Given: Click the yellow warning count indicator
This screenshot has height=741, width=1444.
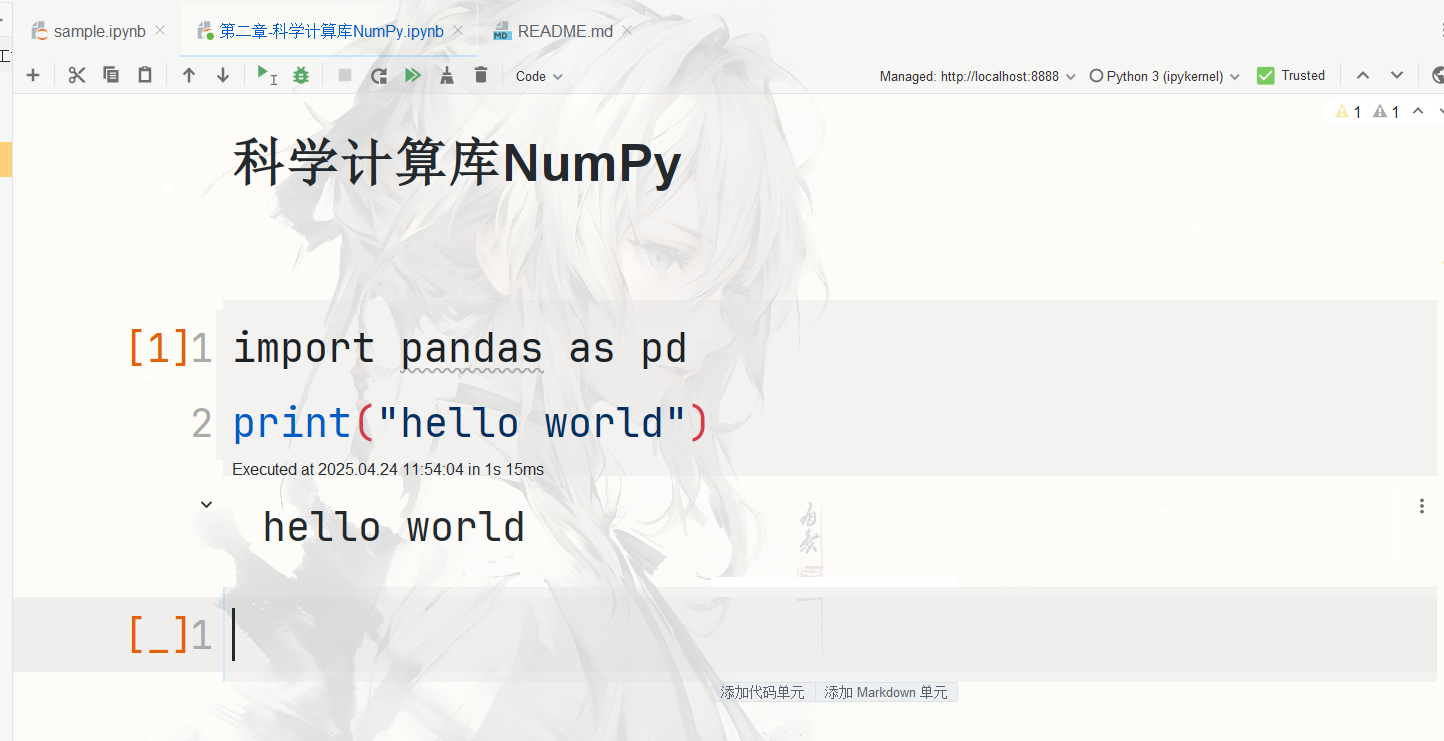Looking at the screenshot, I should pos(1348,112).
